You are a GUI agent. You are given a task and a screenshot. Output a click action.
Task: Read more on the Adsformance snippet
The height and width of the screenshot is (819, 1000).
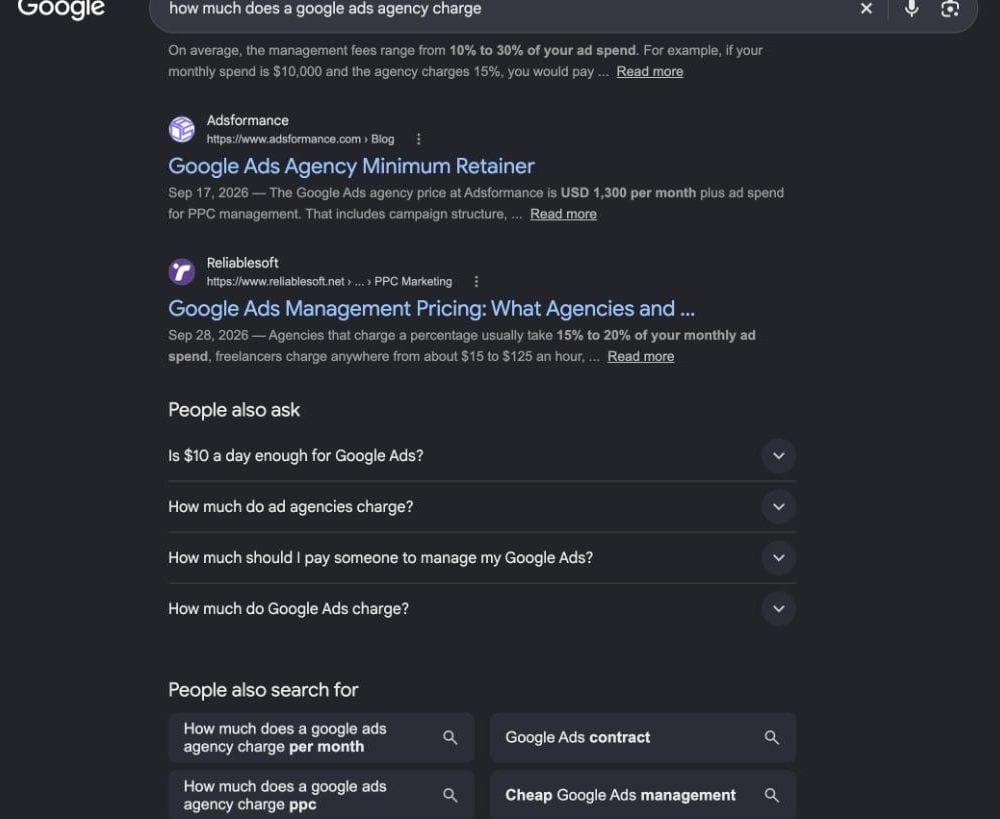564,214
